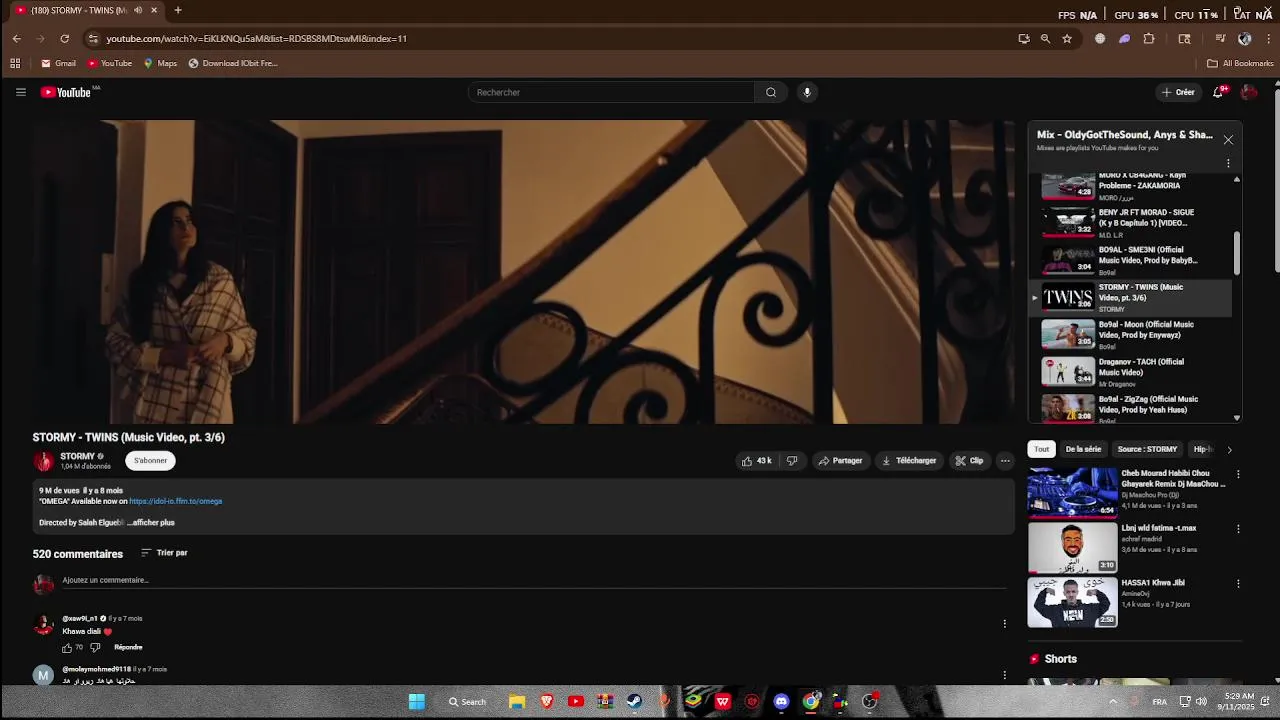
Task: Open the idol-io.ffm.to/omega link
Action: click(x=176, y=501)
